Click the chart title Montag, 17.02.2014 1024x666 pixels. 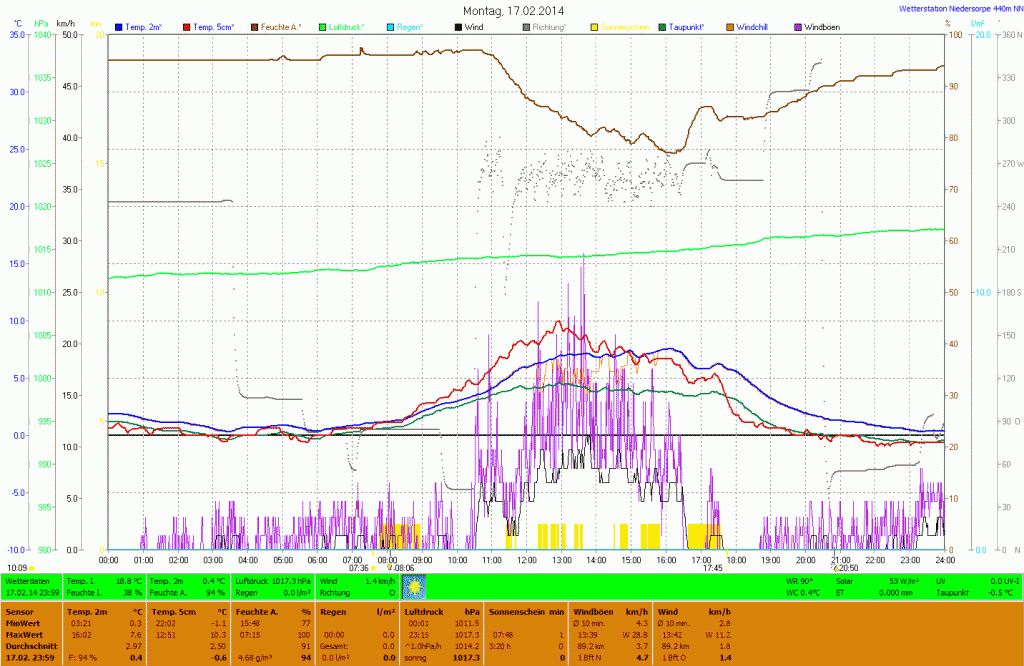[513, 10]
